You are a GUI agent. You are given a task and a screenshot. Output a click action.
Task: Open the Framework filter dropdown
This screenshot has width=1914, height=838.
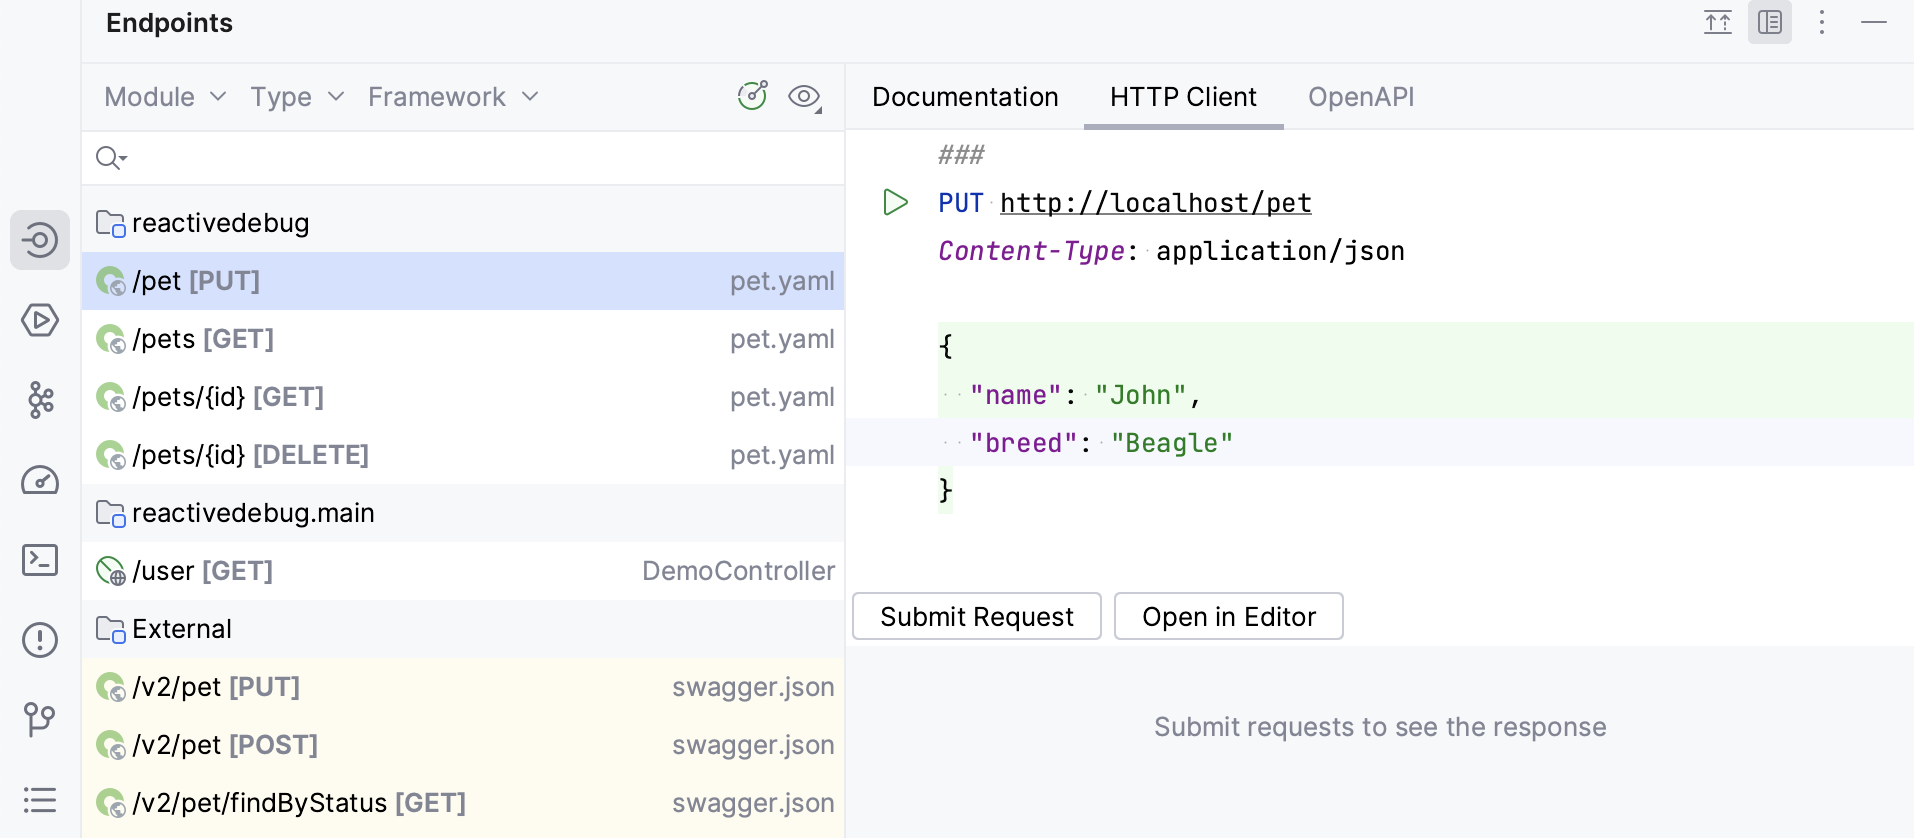453,97
